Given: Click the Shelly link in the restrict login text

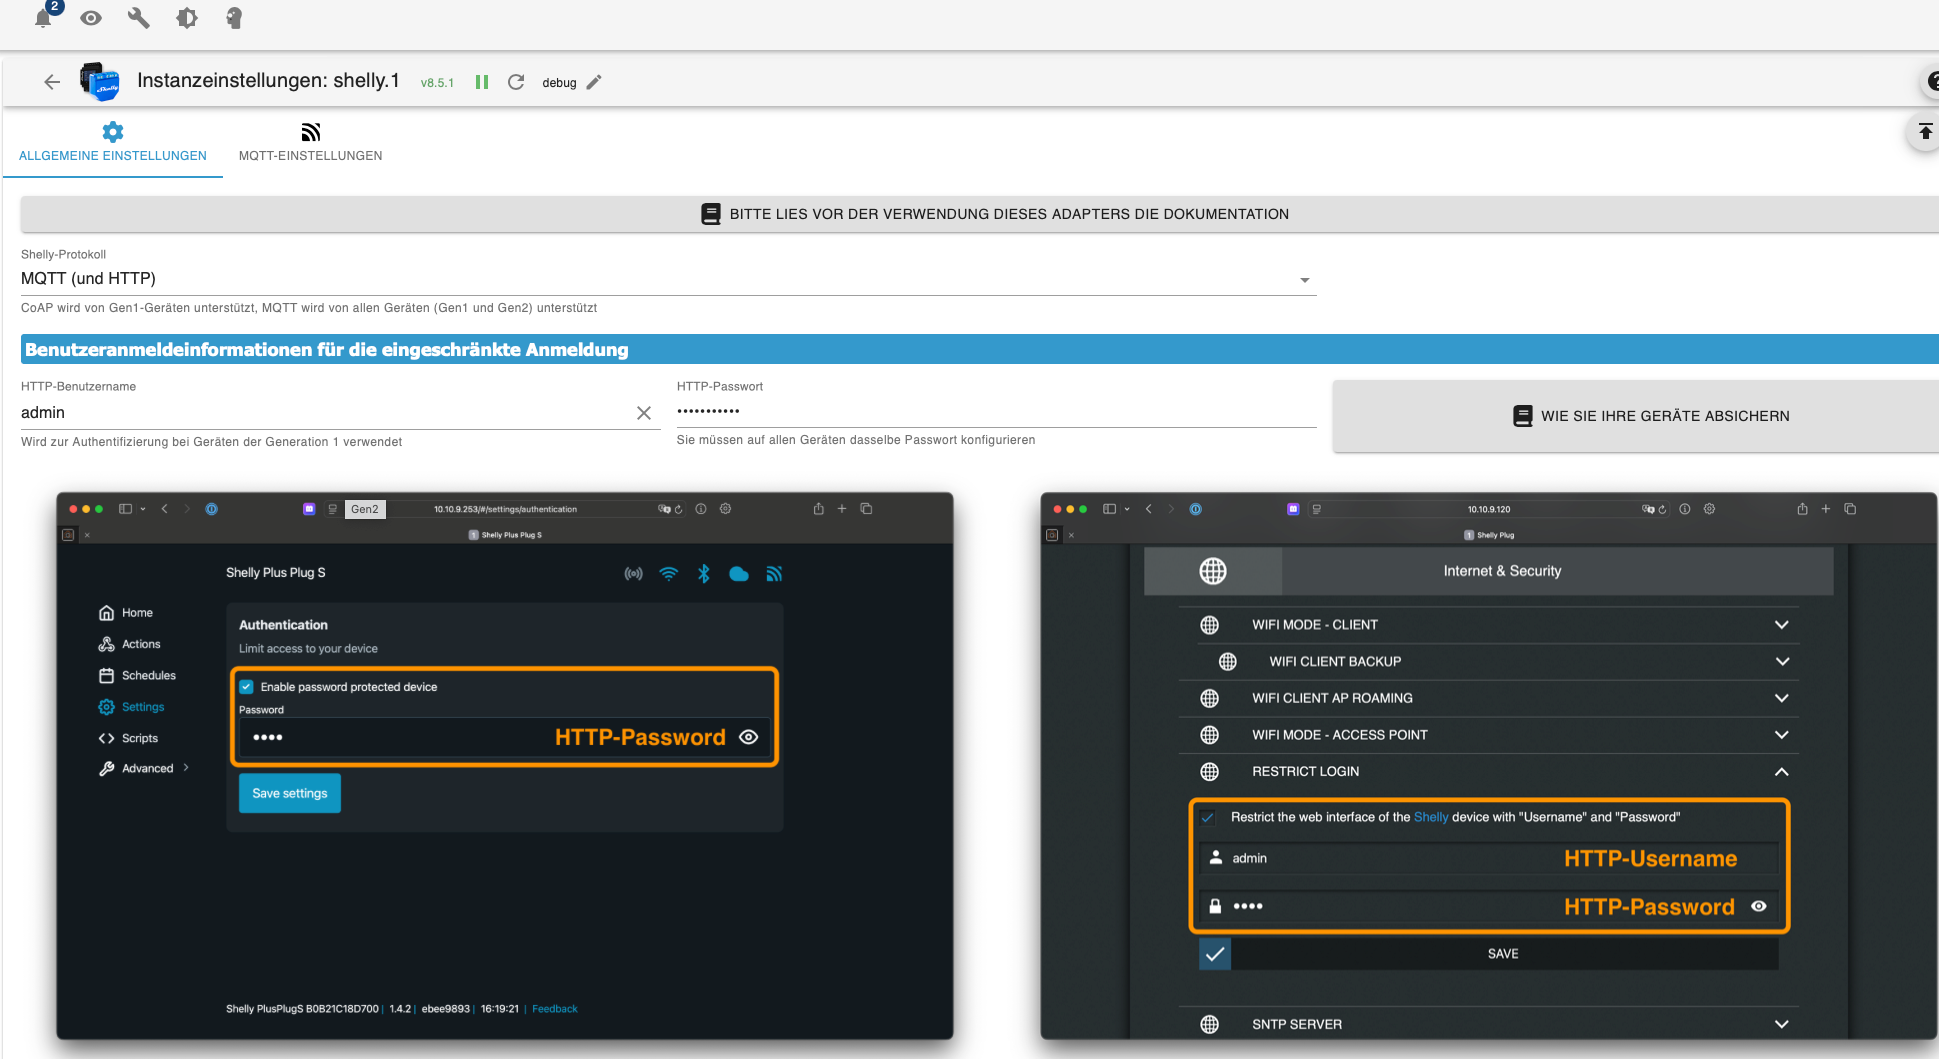Looking at the screenshot, I should pos(1431,817).
